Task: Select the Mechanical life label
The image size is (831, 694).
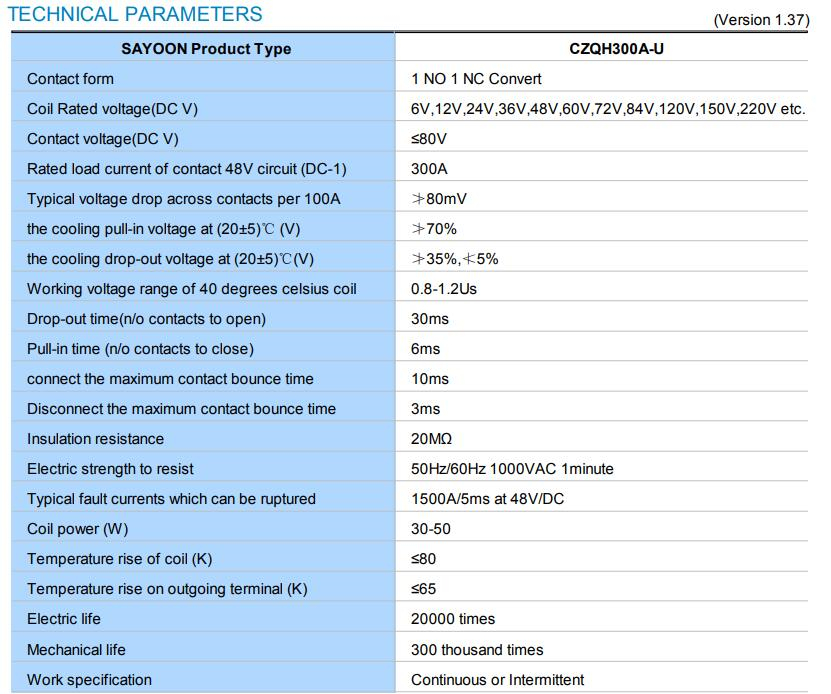Action: [x=76, y=650]
